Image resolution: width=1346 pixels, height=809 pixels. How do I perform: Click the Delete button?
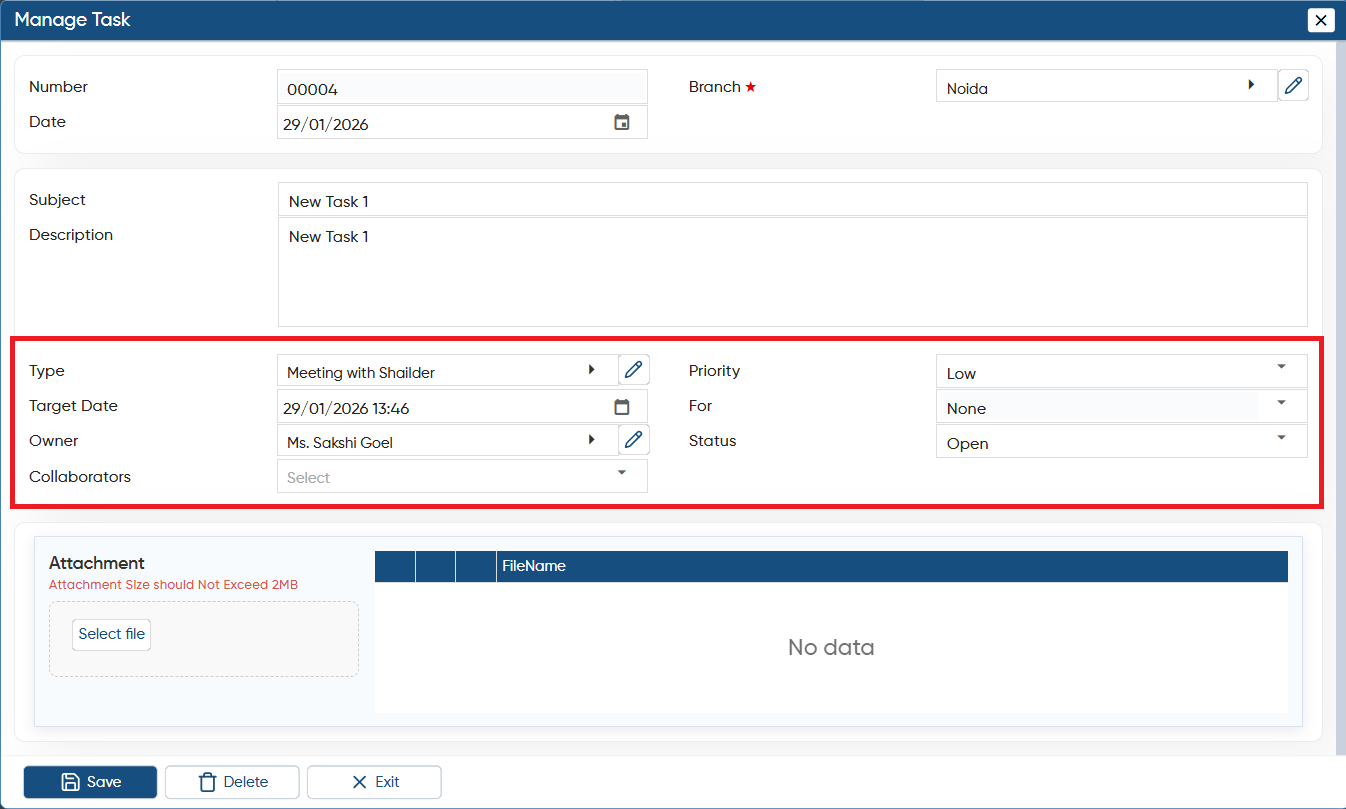[232, 782]
